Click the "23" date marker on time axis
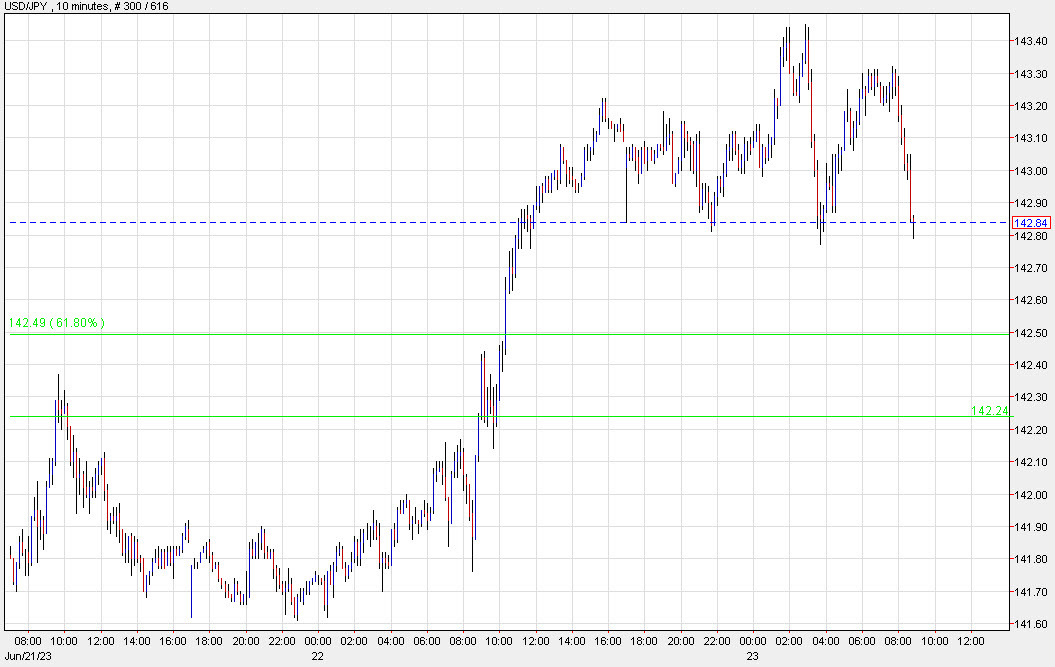 click(x=753, y=655)
